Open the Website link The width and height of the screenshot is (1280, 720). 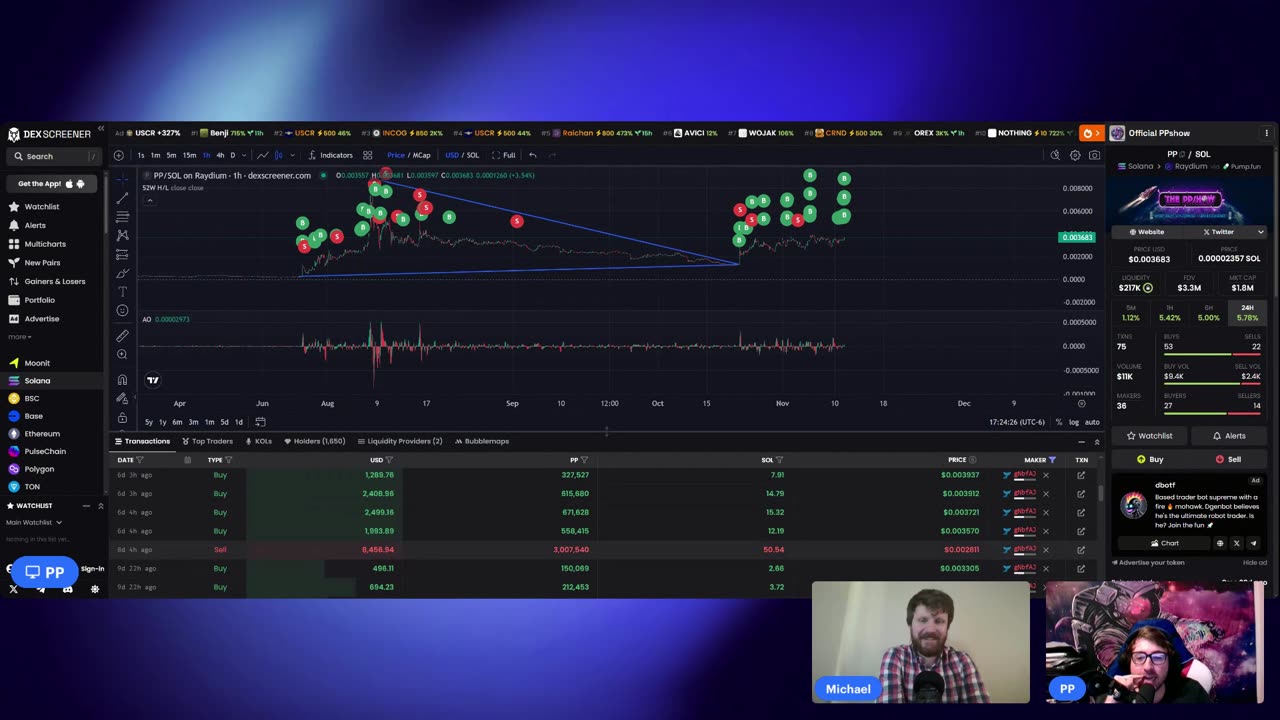pyautogui.click(x=1146, y=232)
